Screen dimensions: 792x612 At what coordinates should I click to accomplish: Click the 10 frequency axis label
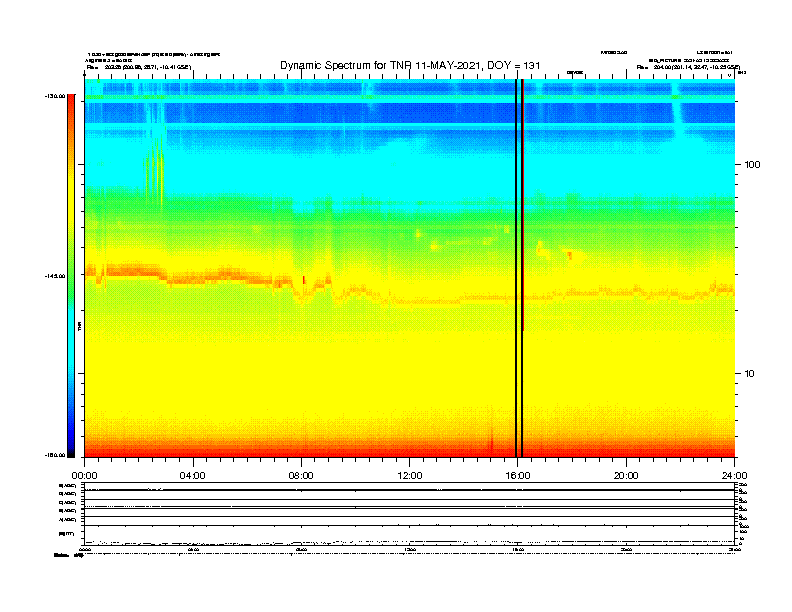(x=750, y=374)
